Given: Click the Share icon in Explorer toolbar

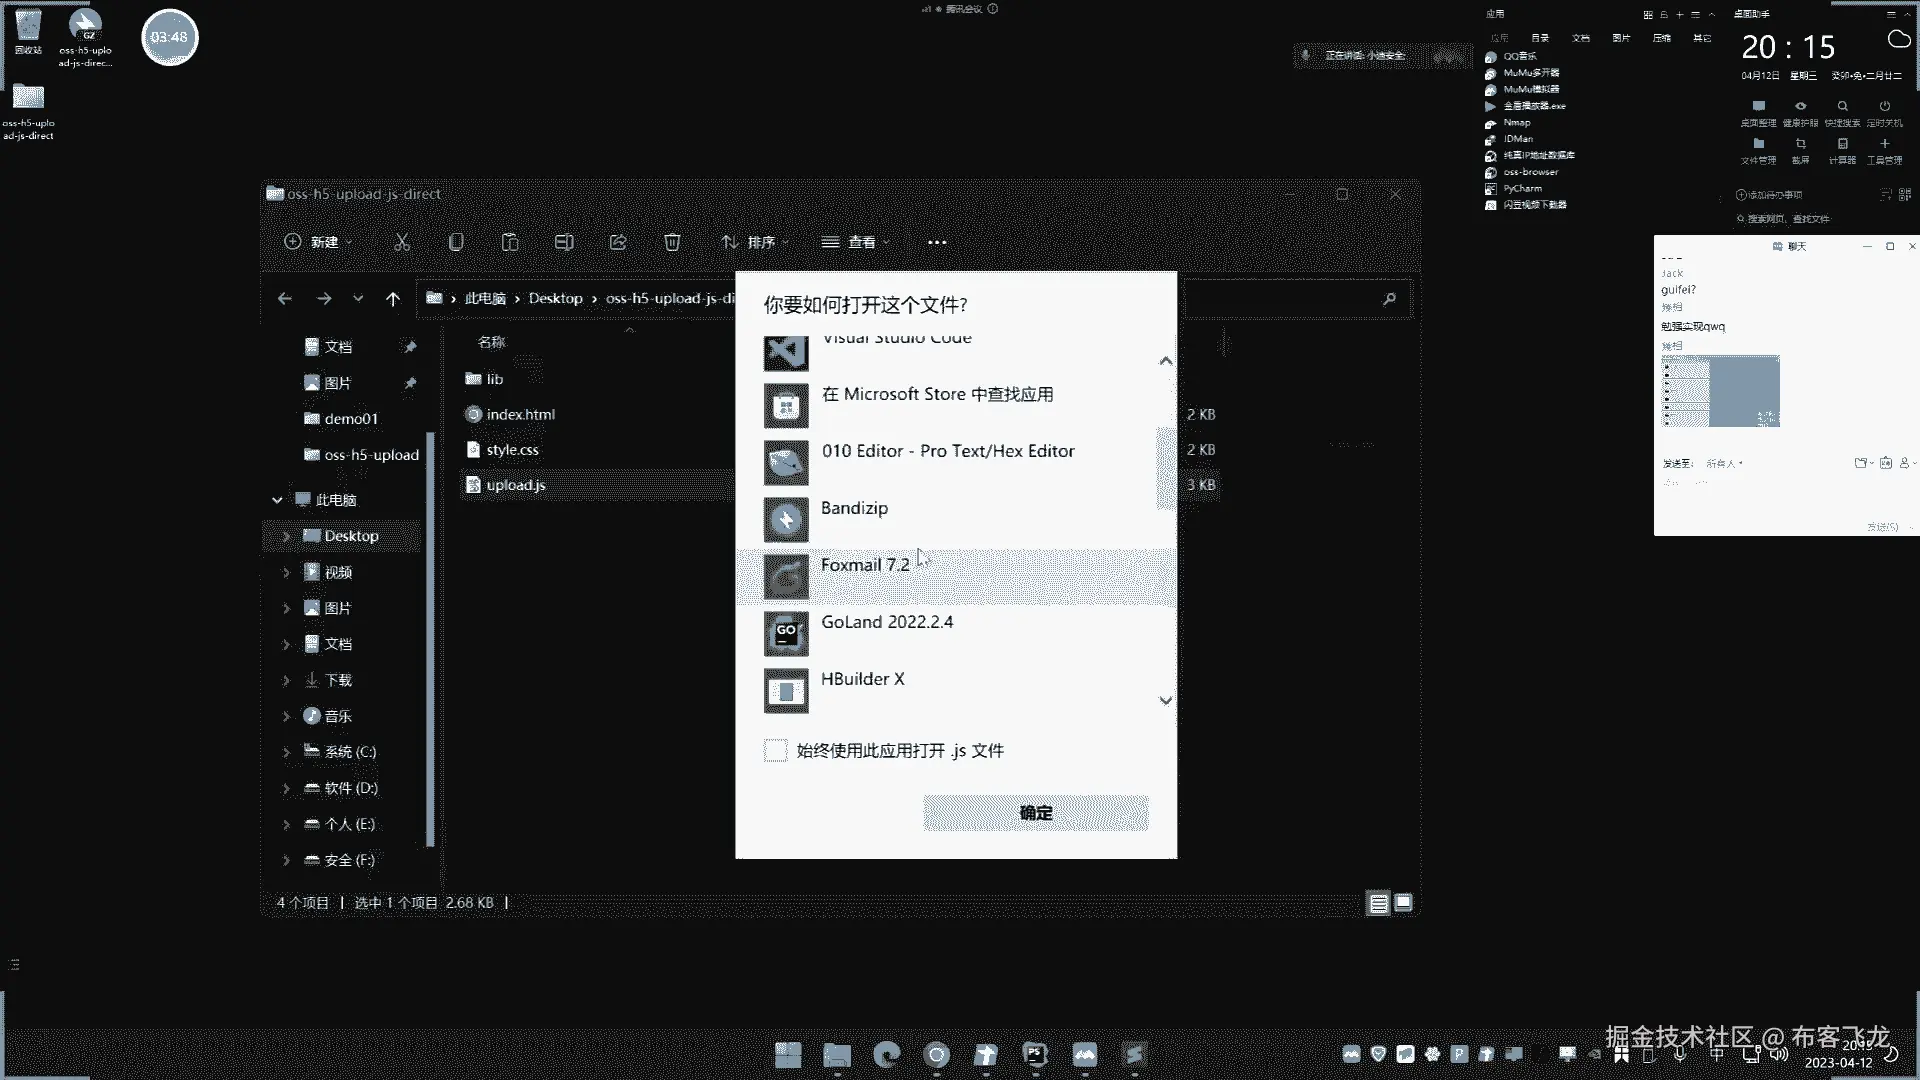Looking at the screenshot, I should 618,242.
